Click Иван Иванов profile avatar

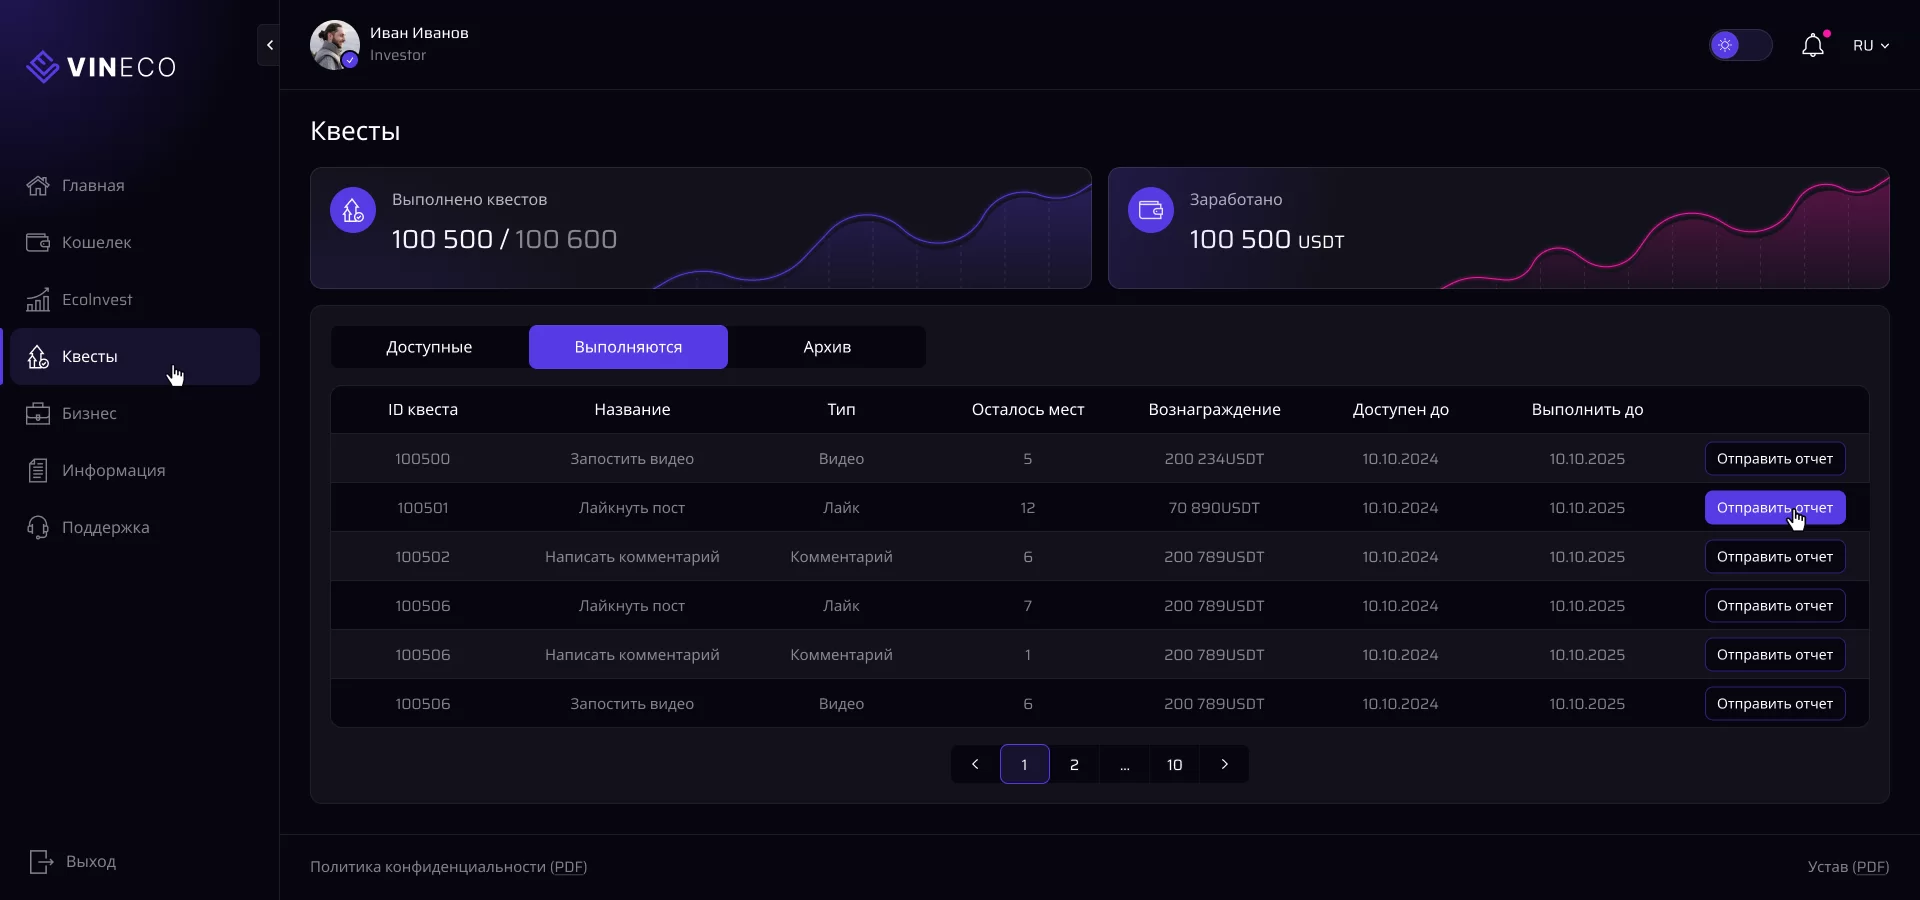tap(334, 45)
